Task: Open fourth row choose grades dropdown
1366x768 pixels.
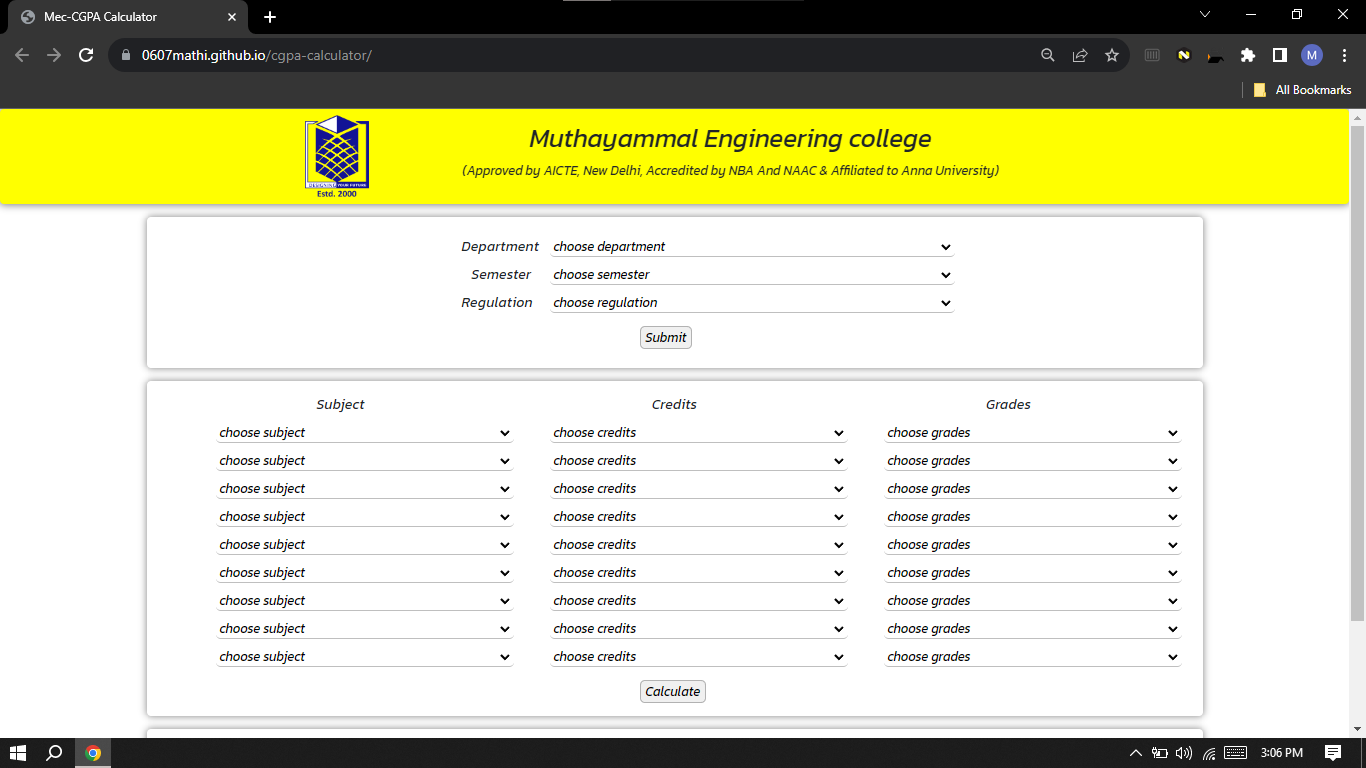Action: coord(1033,517)
